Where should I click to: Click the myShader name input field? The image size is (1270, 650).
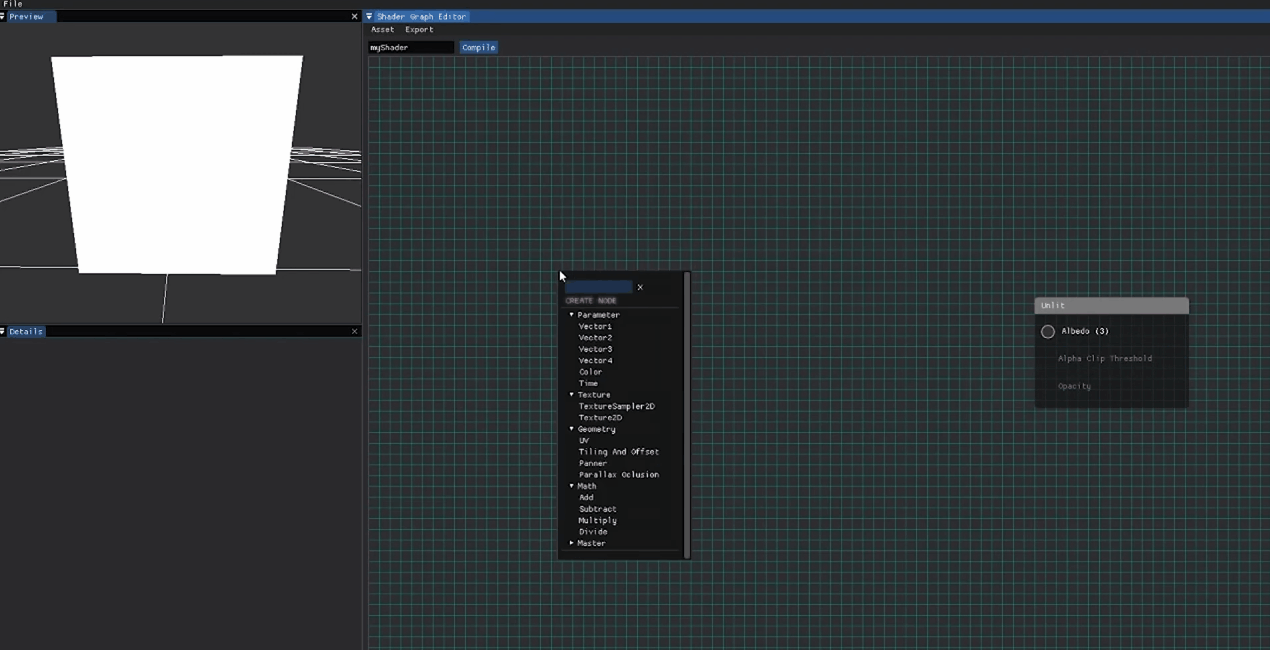[x=410, y=48]
